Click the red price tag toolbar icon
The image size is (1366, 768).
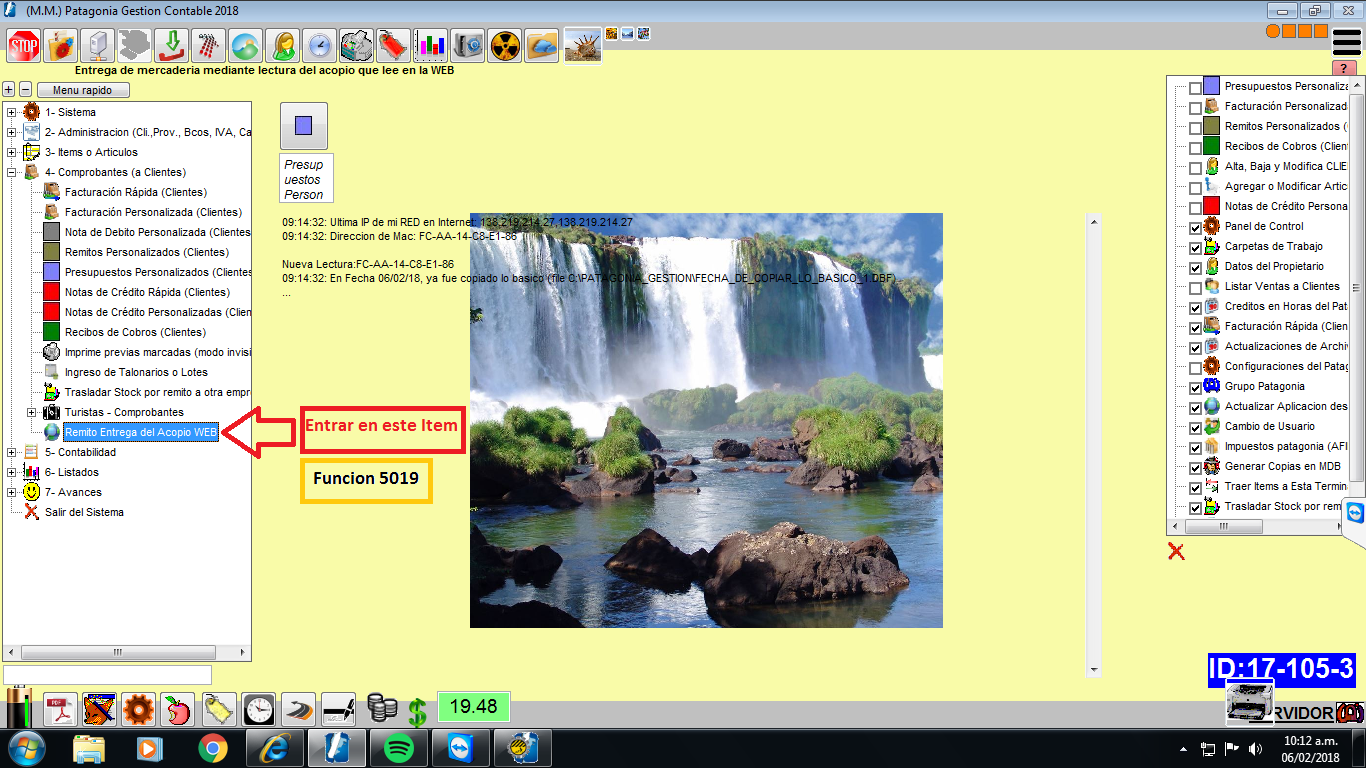(394, 46)
